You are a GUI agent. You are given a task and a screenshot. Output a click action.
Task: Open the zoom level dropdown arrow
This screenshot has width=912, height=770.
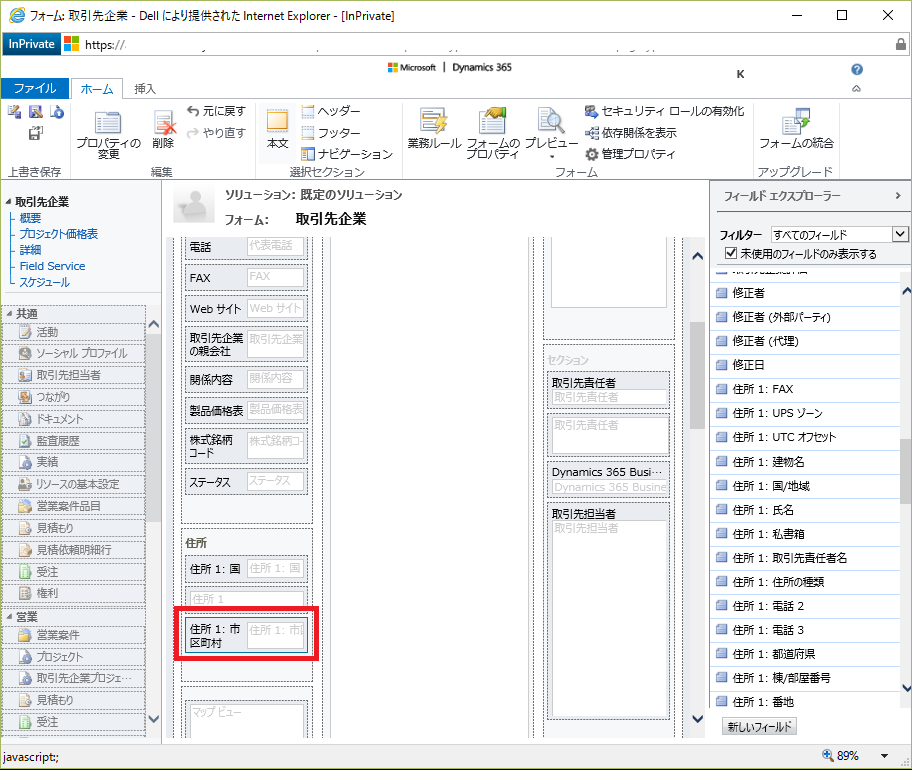tap(884, 755)
